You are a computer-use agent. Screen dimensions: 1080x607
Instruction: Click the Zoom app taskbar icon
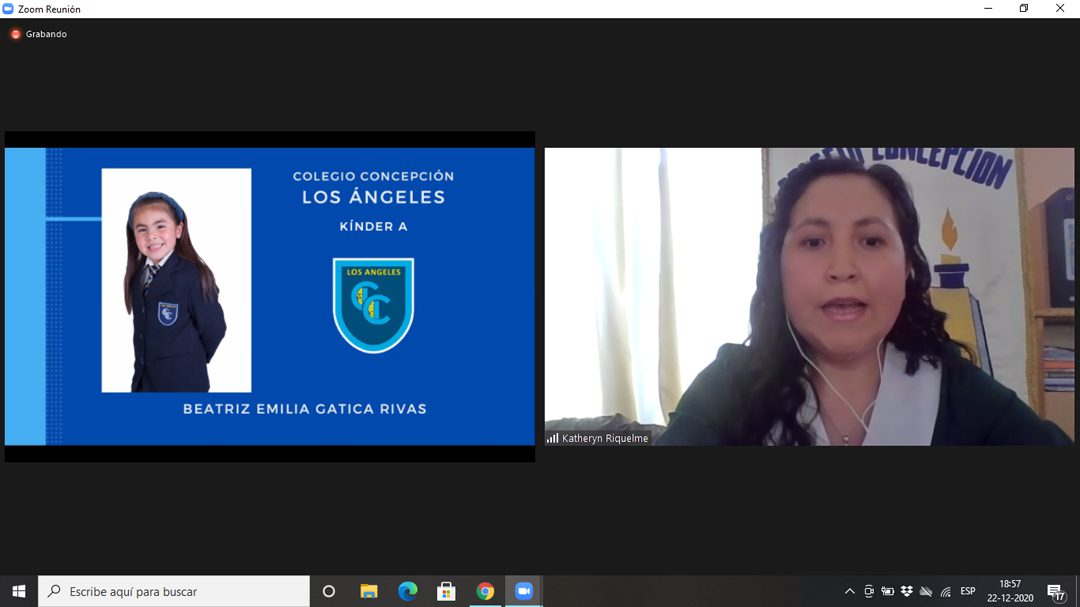524,591
